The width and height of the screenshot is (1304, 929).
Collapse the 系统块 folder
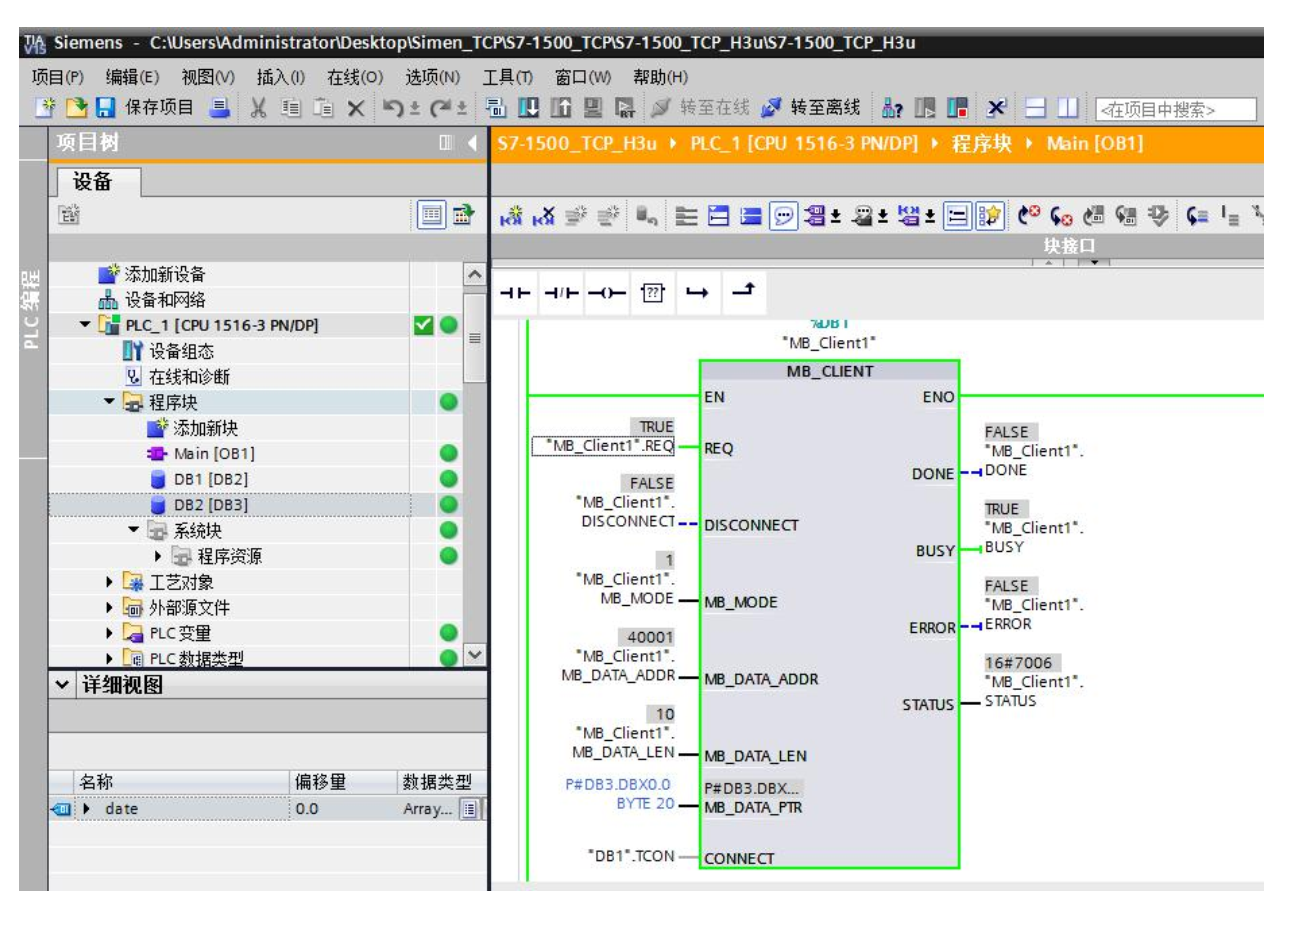(x=133, y=530)
